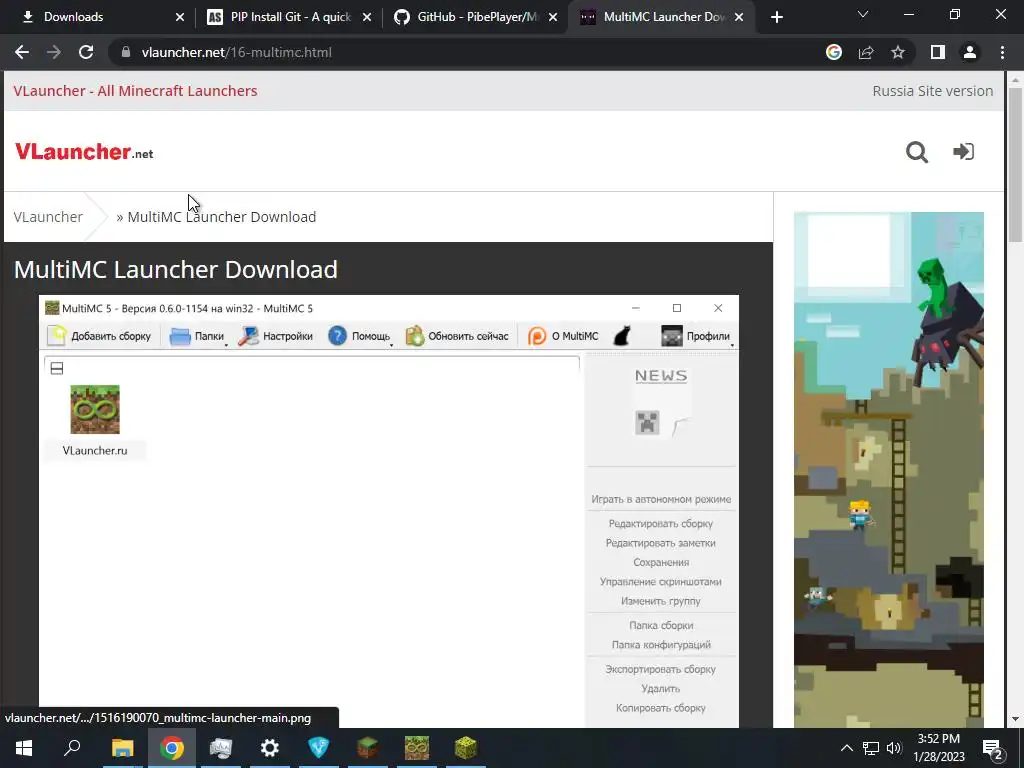Open Settings gear from taskbar
1024x768 pixels.
coord(270,748)
